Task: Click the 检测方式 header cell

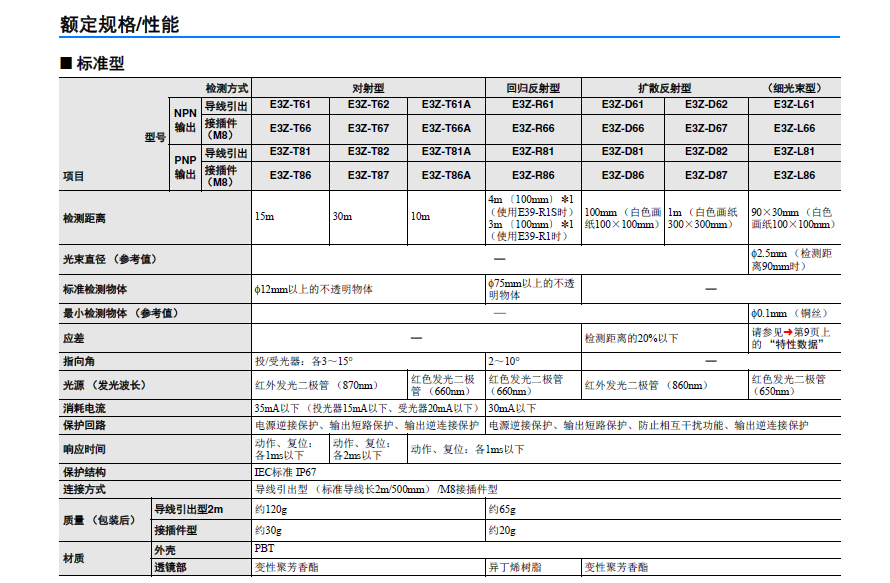Action: click(x=226, y=88)
